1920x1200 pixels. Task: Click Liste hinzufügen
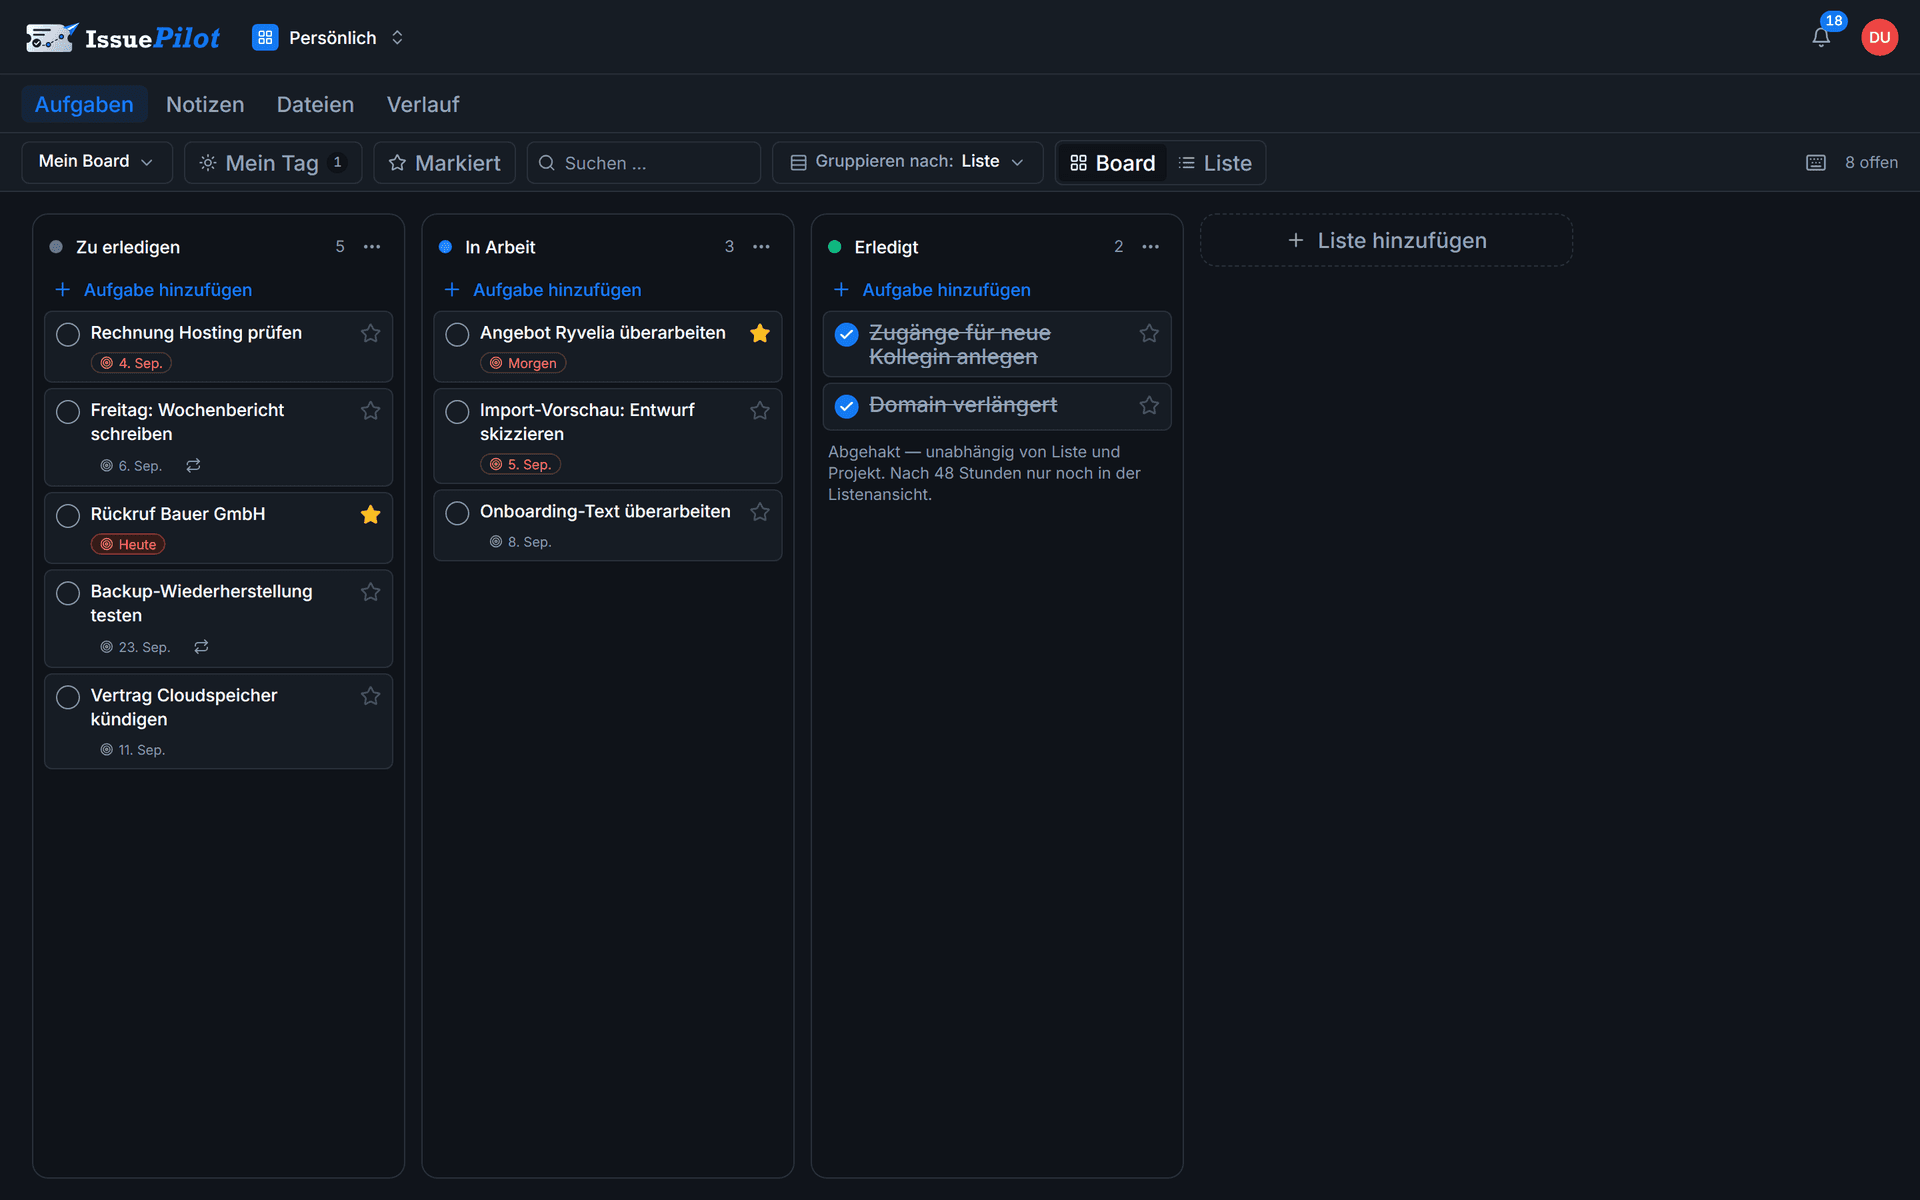click(1386, 240)
